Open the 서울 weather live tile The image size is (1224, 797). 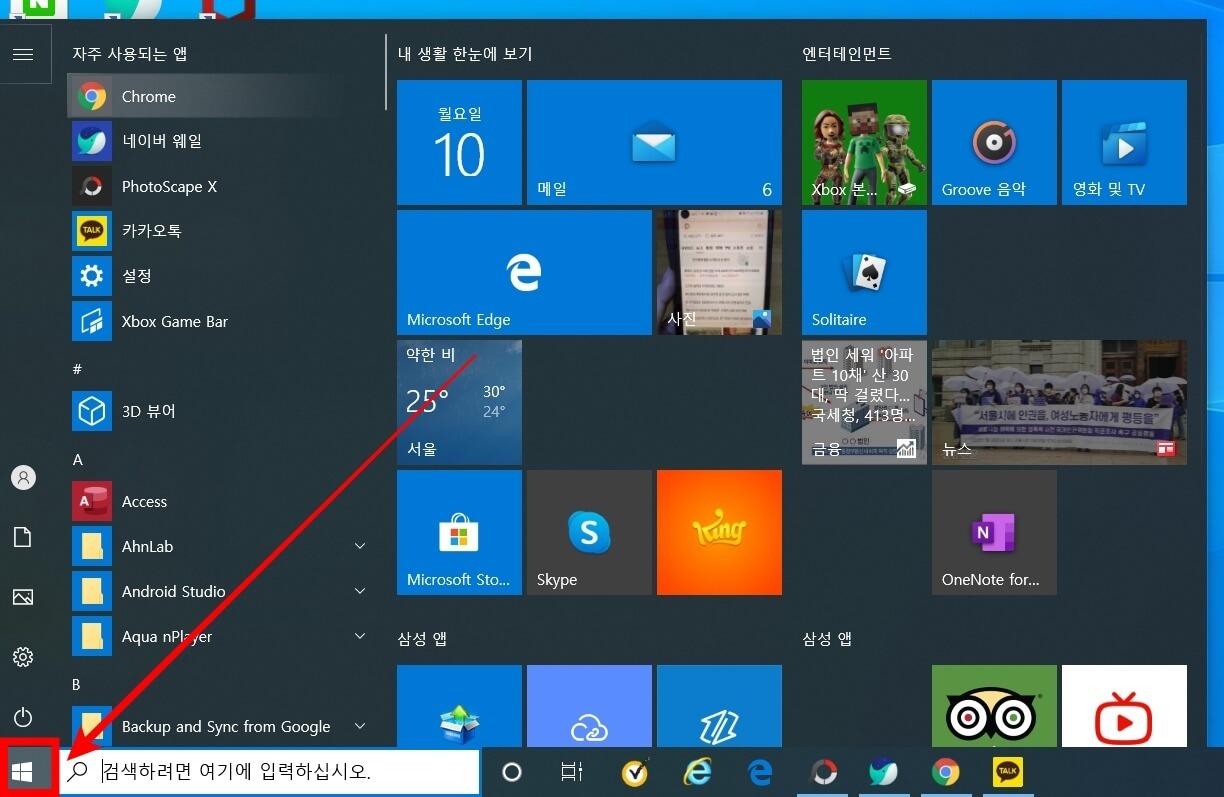click(x=458, y=403)
